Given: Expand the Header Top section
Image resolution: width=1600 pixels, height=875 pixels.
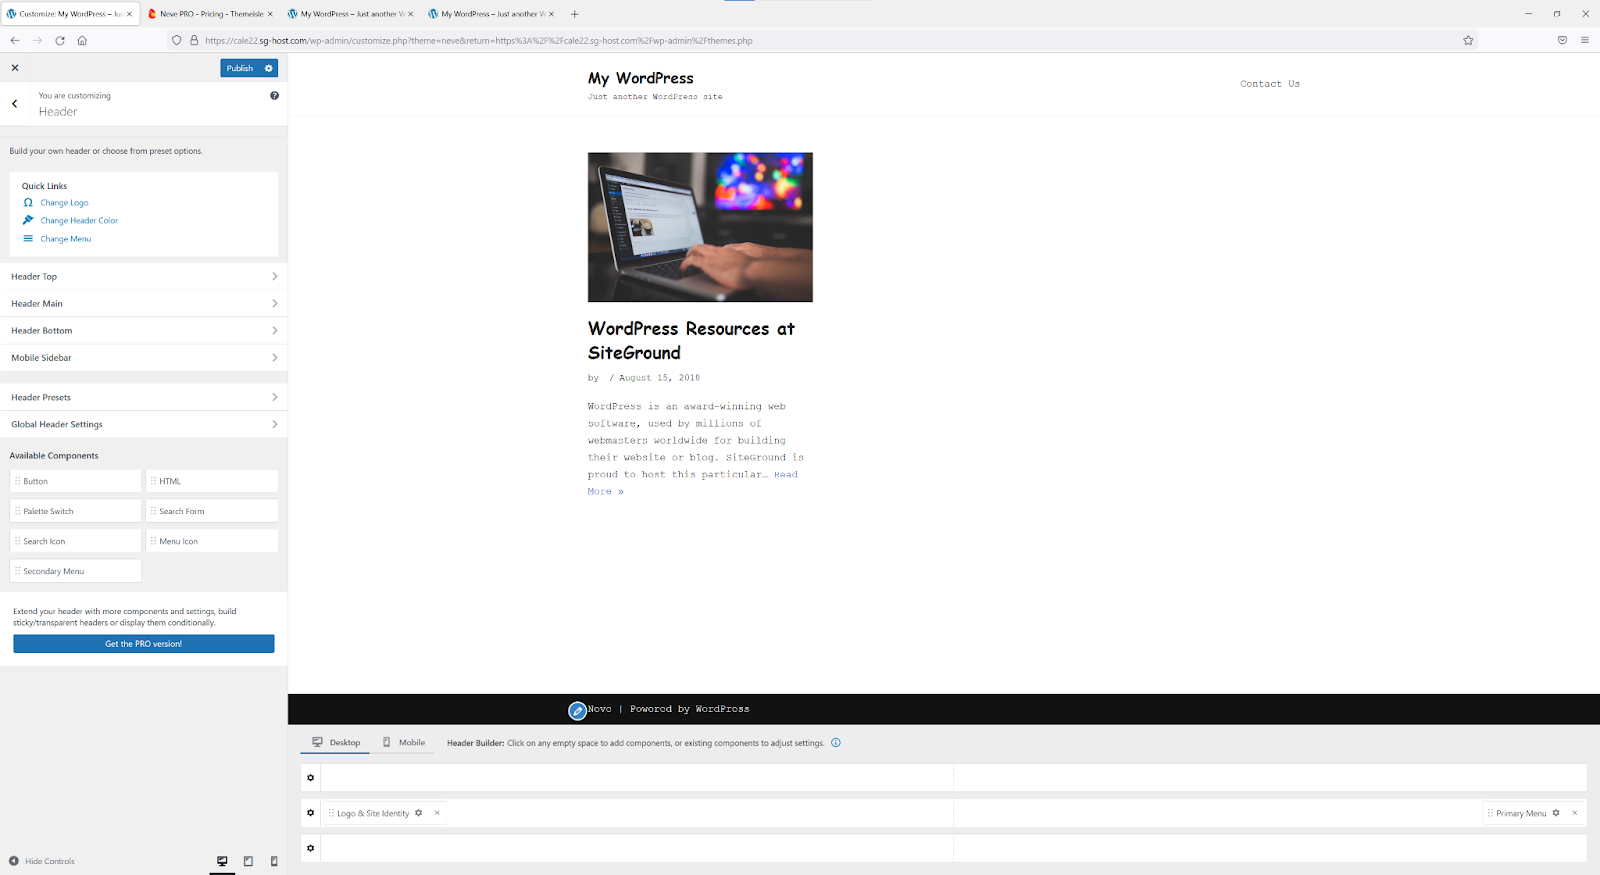Looking at the screenshot, I should (144, 277).
